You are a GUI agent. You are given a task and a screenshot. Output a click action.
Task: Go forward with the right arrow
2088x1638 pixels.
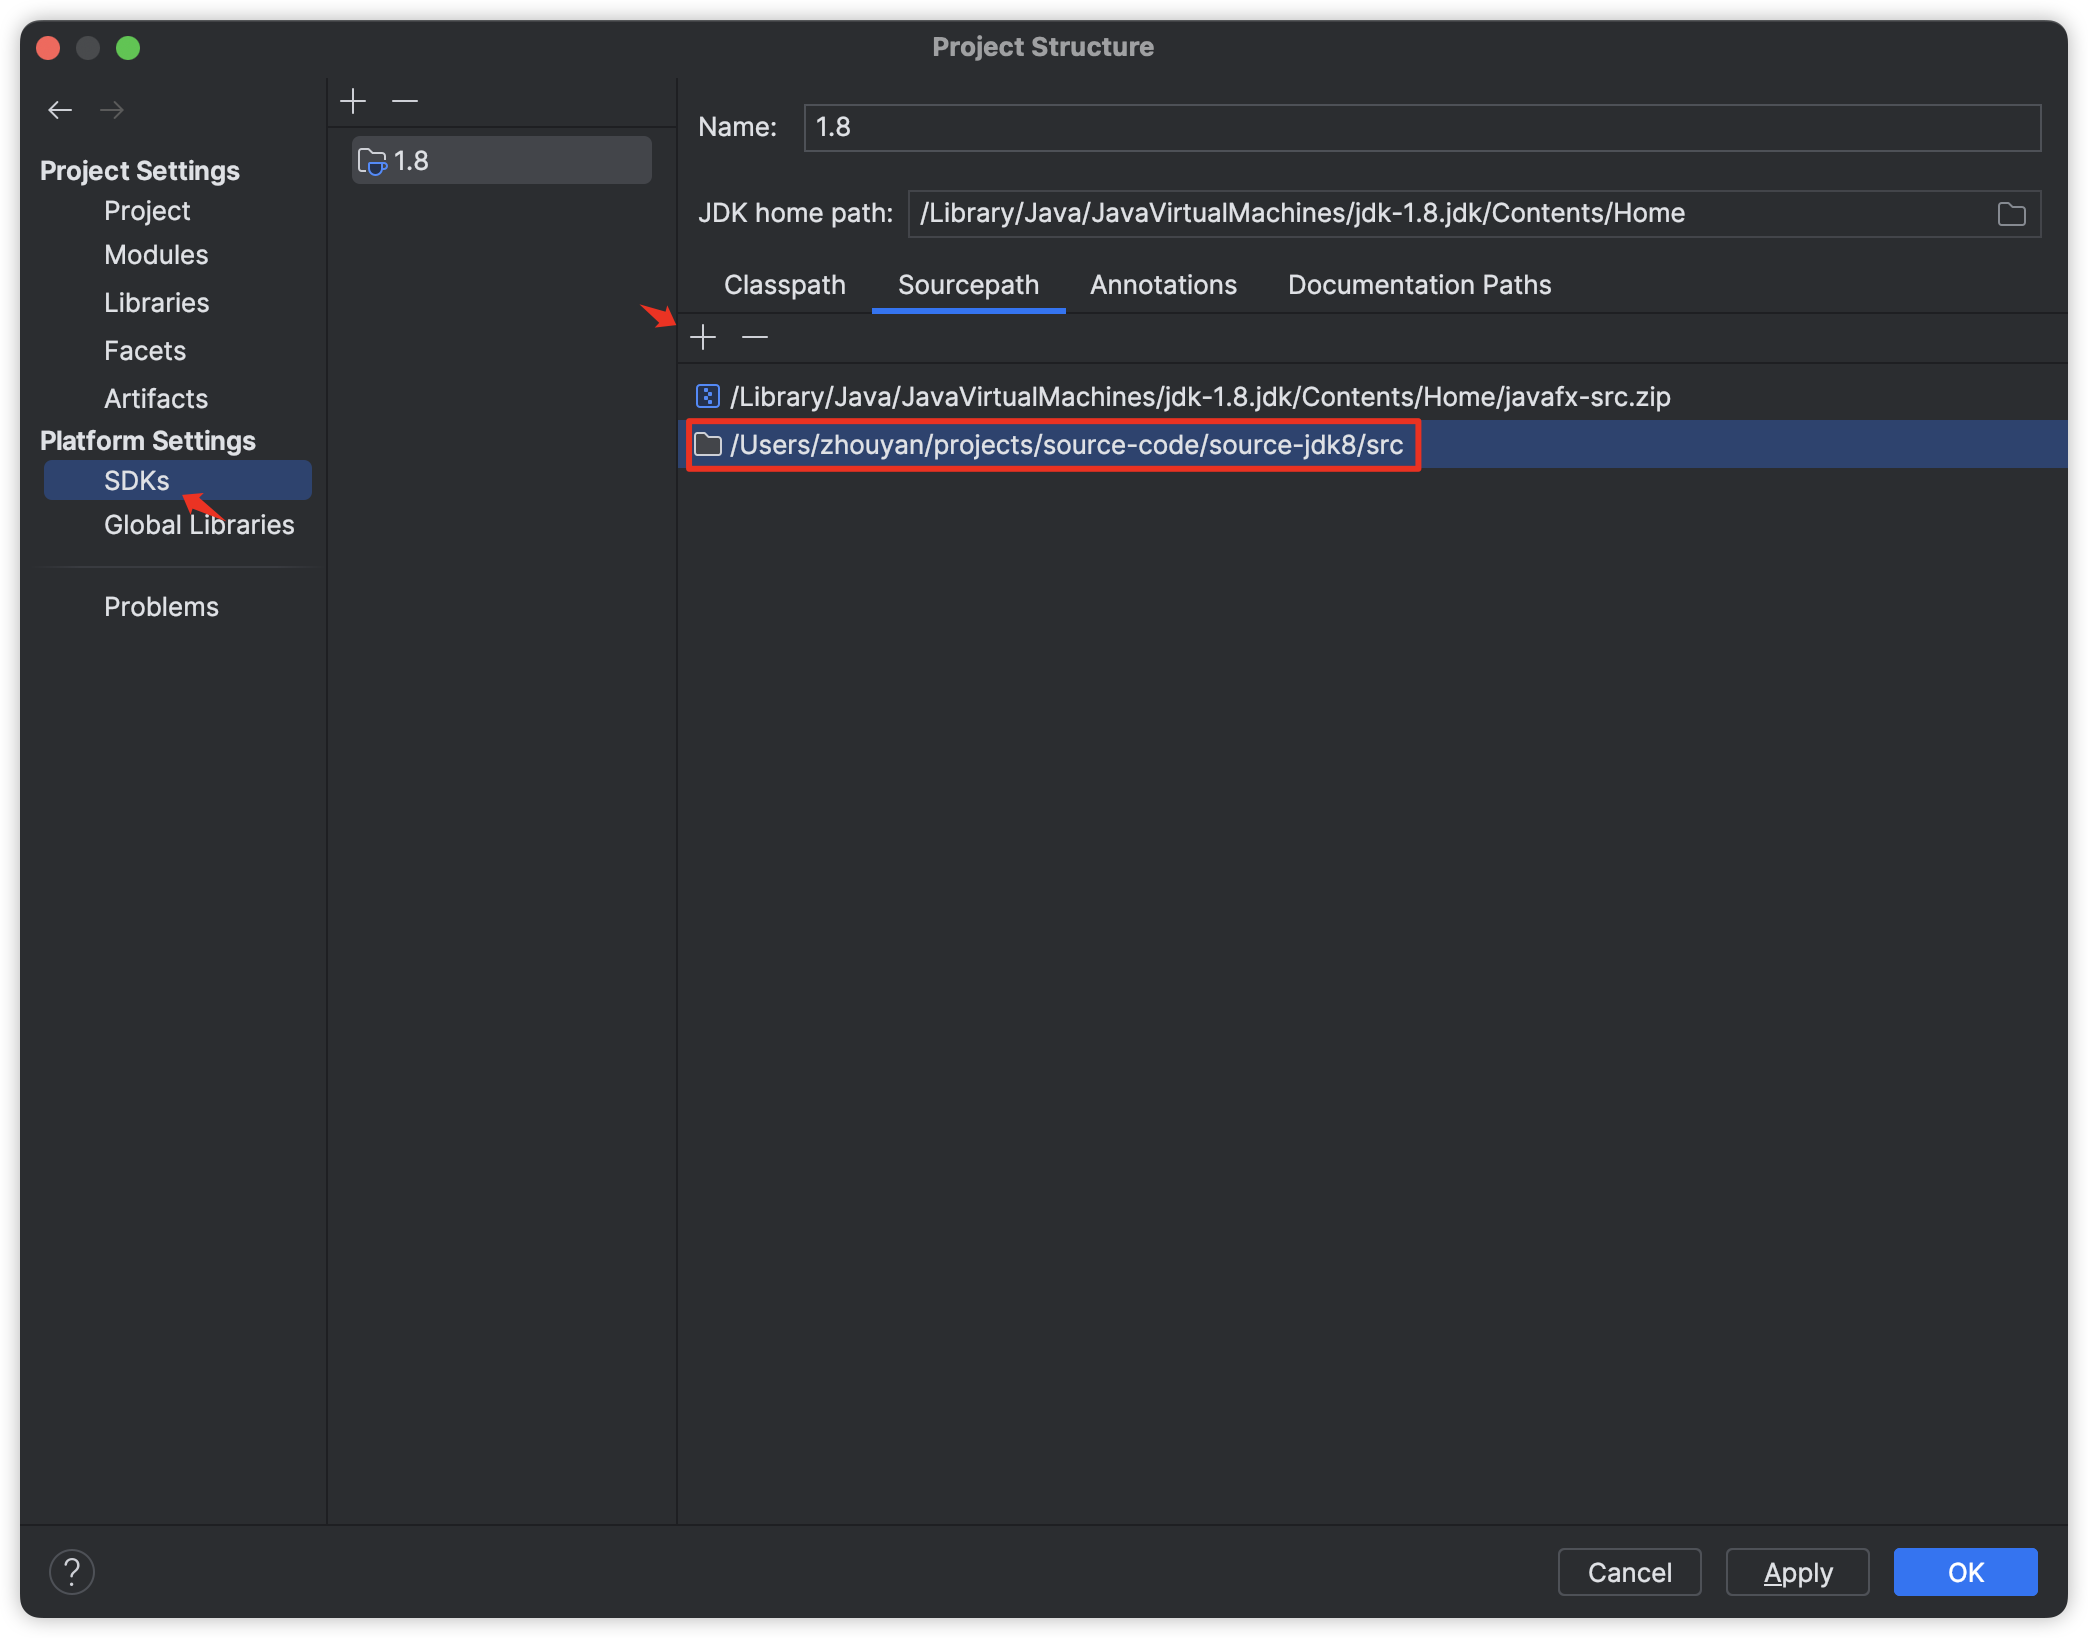[112, 110]
